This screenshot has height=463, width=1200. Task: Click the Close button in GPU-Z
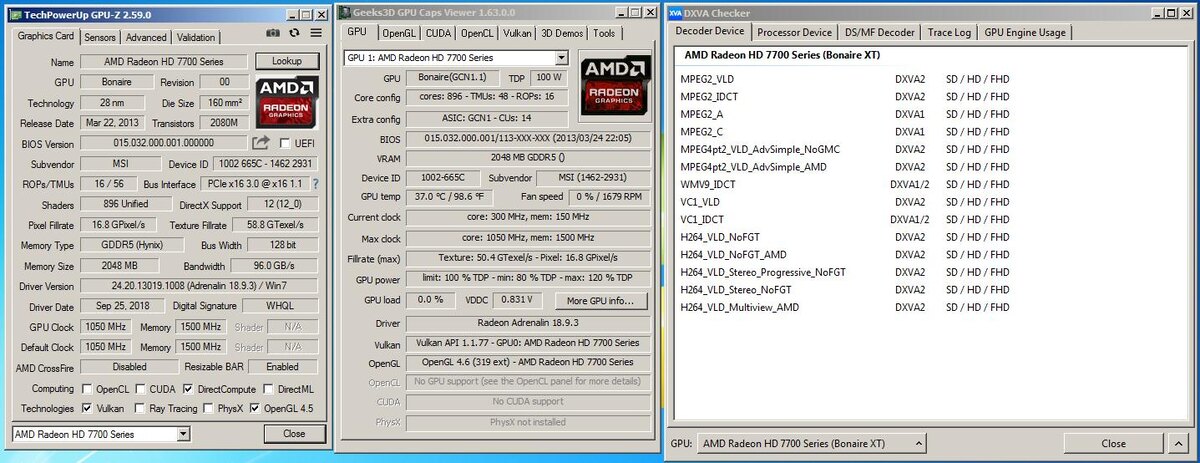click(x=293, y=434)
